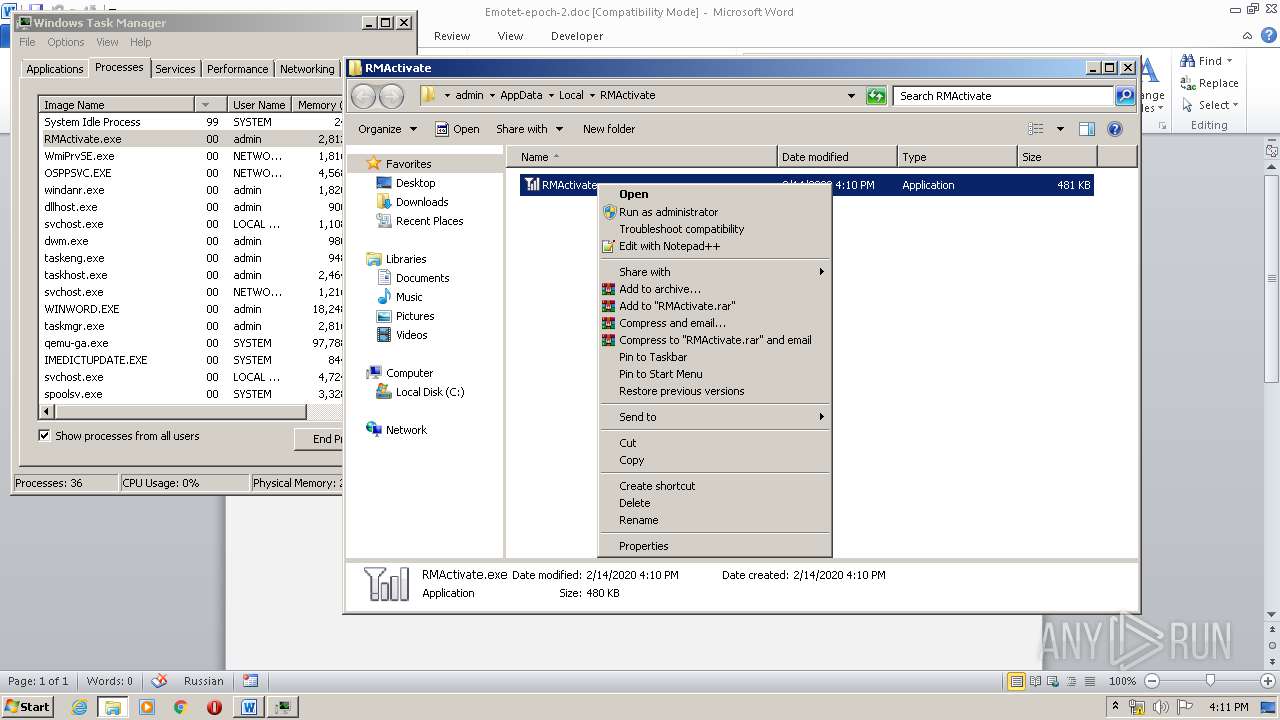
Task: Click the Search RMActivate input field
Action: (x=1003, y=96)
